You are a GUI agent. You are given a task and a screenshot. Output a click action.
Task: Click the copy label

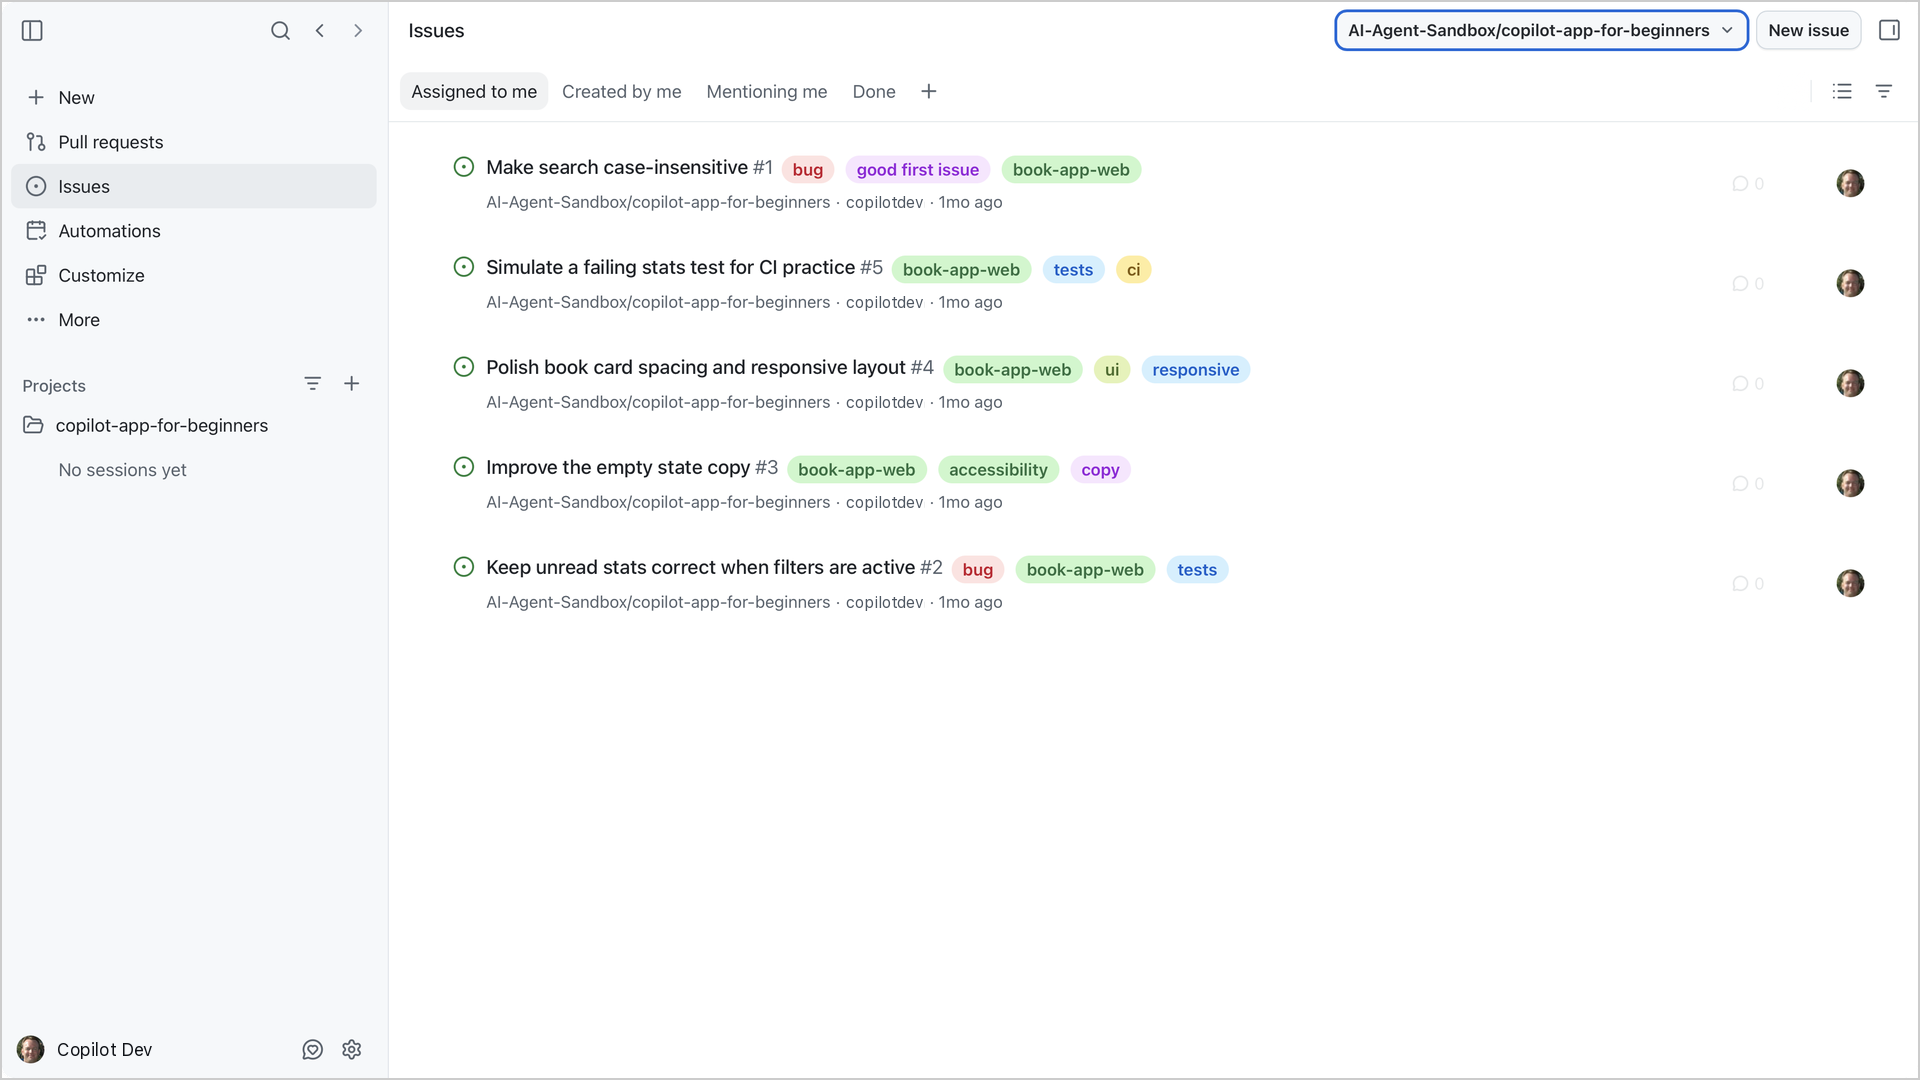(1100, 470)
